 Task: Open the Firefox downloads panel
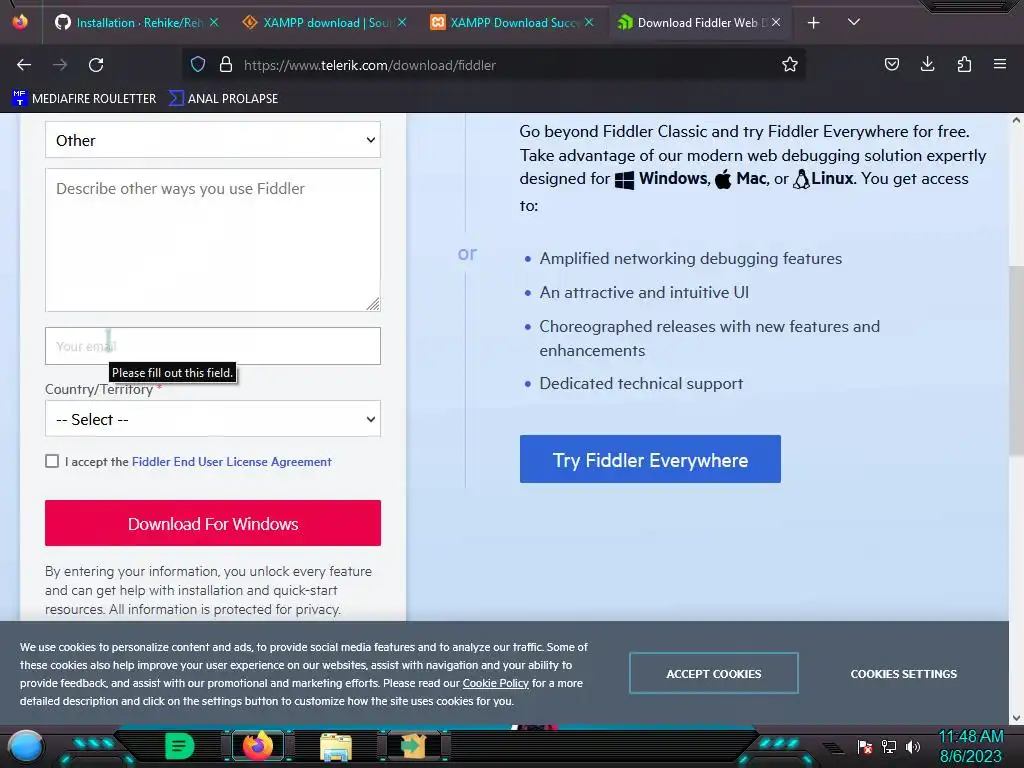tap(927, 64)
